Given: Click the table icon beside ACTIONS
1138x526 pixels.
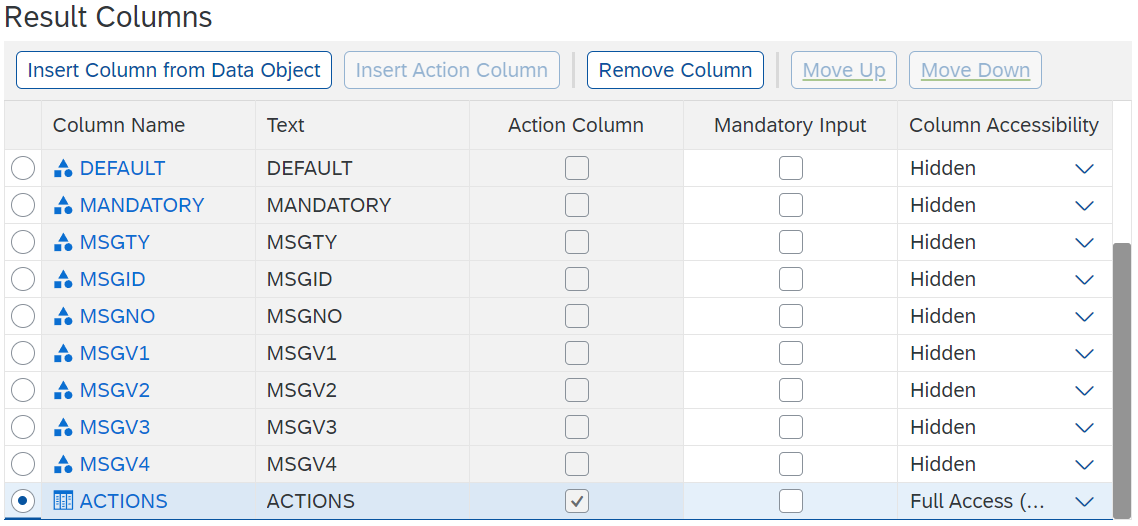Looking at the screenshot, I should (x=63, y=501).
